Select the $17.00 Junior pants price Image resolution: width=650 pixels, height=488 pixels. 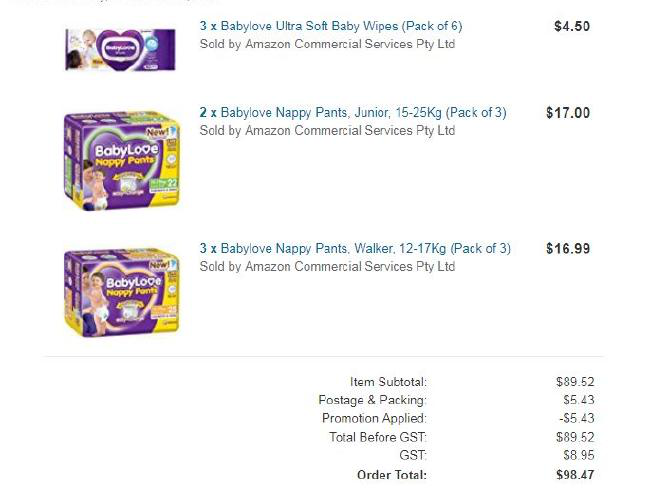pyautogui.click(x=568, y=113)
